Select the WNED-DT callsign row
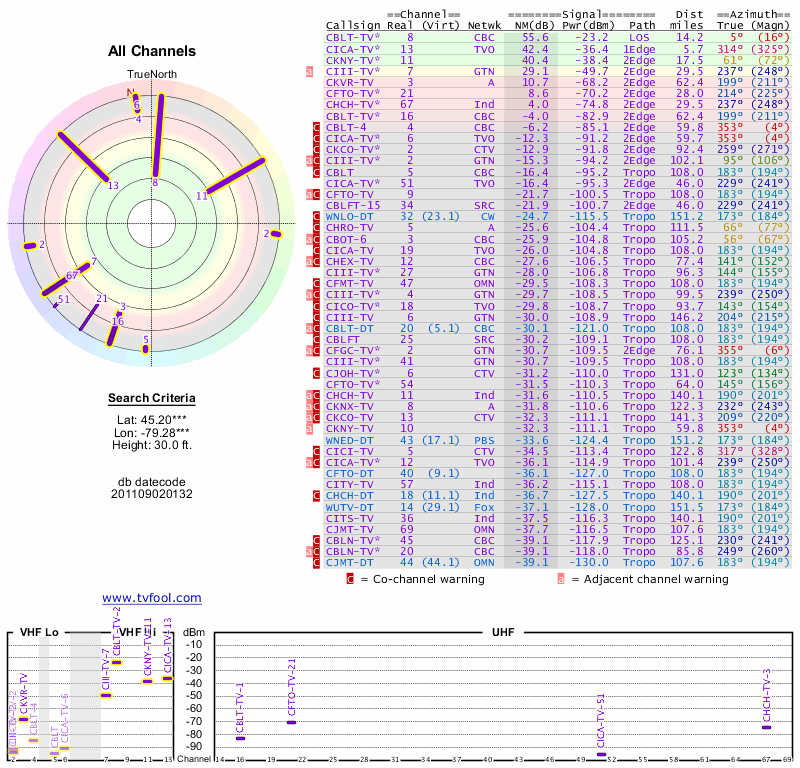Screen dimensions: 800x768 pyautogui.click(x=350, y=440)
